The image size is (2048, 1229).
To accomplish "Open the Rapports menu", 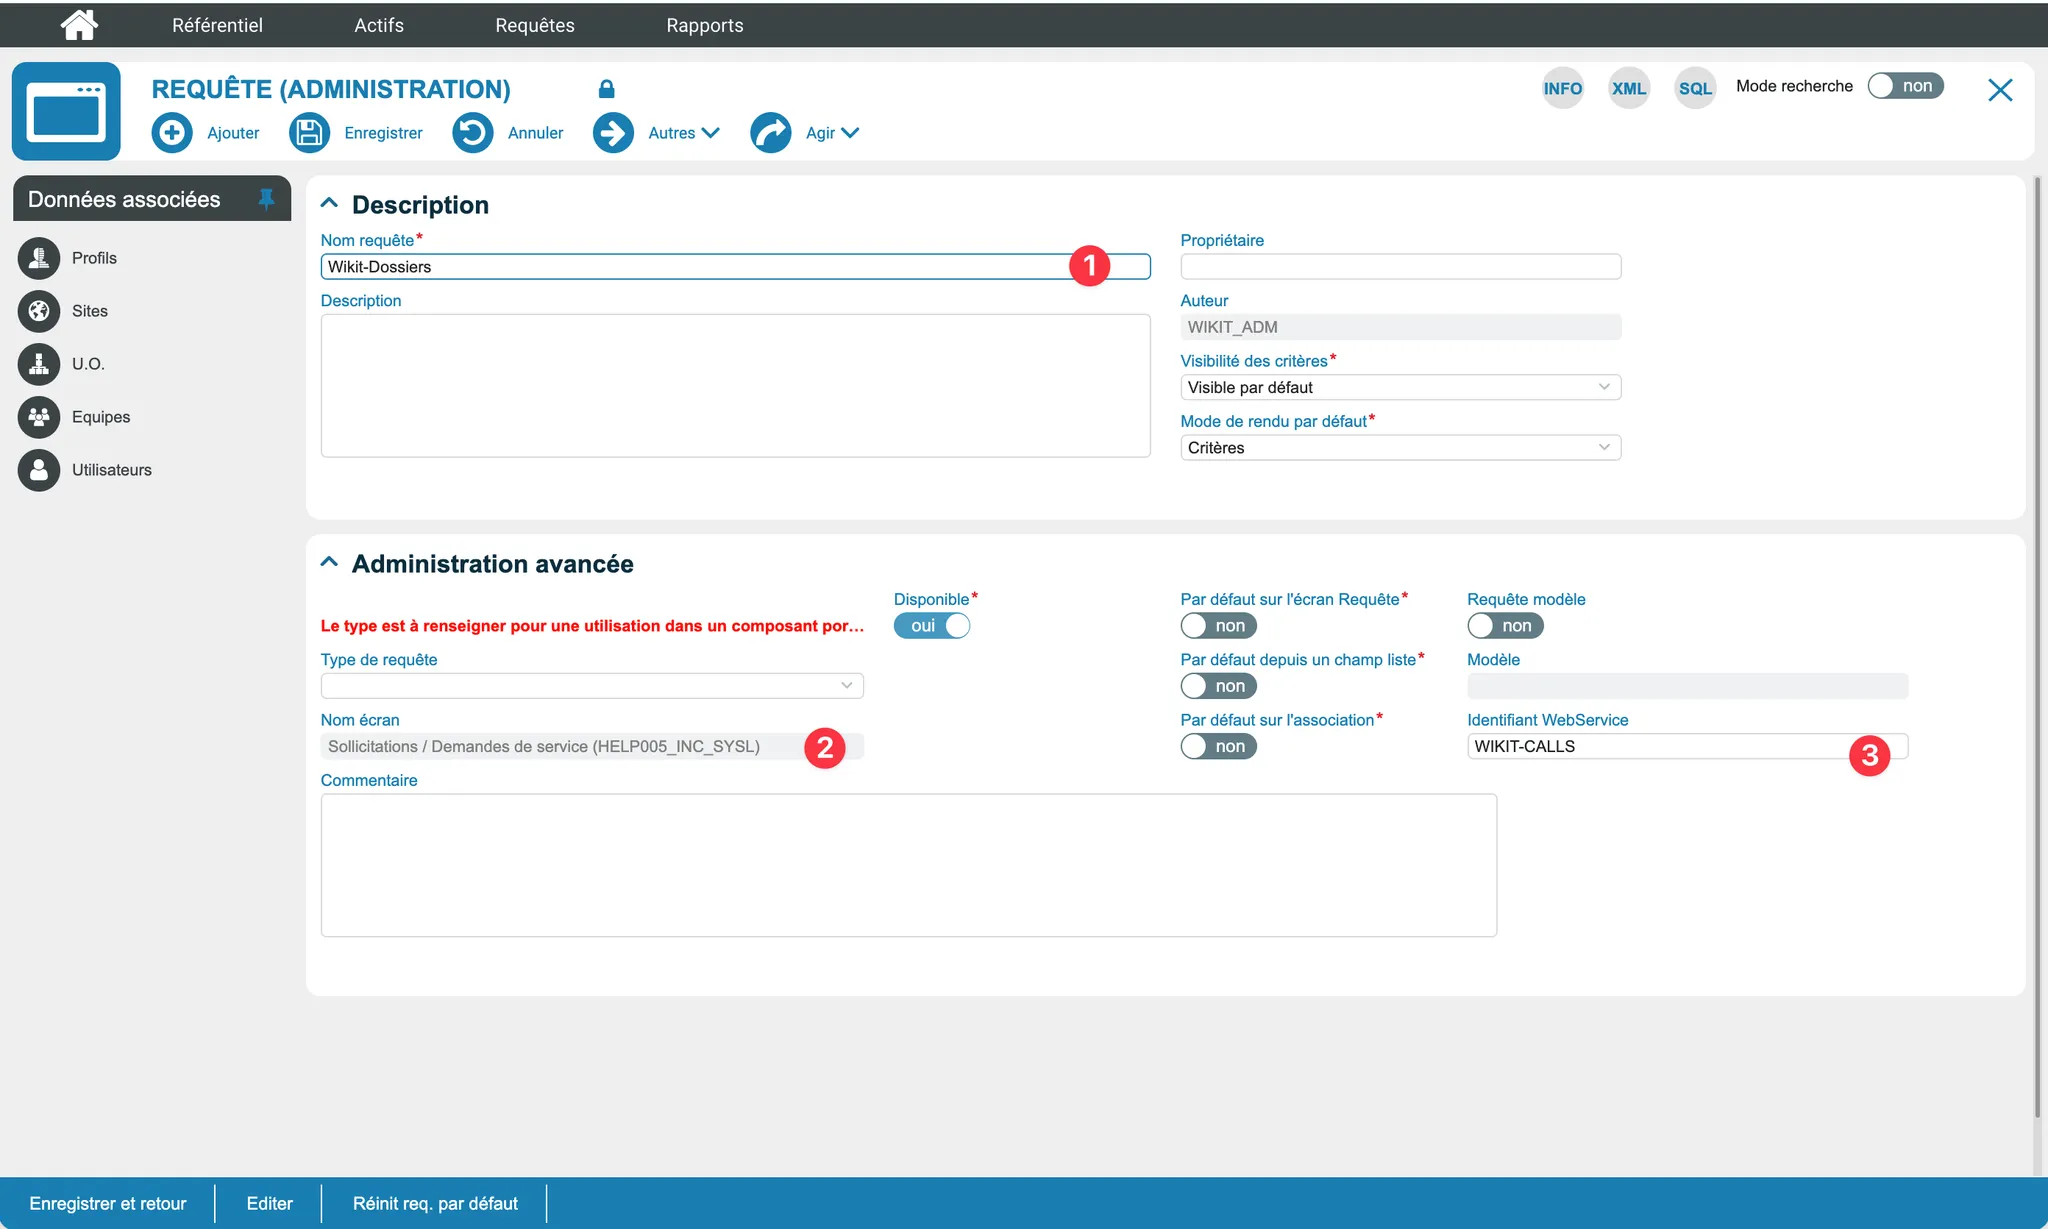I will point(704,25).
